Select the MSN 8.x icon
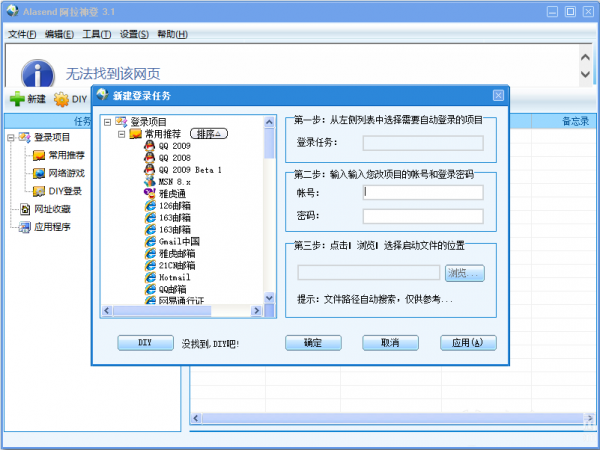This screenshot has width=600, height=450. (x=150, y=181)
